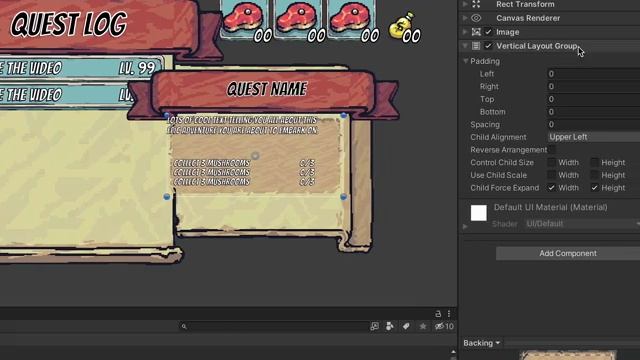Open the Shader UI/Default dropdown
Image resolution: width=640 pixels, height=360 pixels.
(x=582, y=224)
